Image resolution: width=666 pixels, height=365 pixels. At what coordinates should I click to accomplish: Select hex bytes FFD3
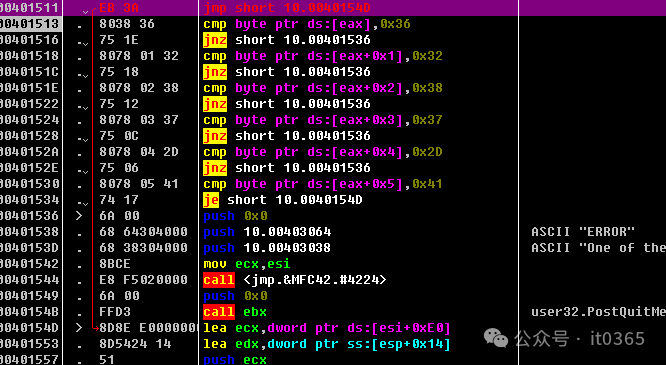click(x=115, y=312)
